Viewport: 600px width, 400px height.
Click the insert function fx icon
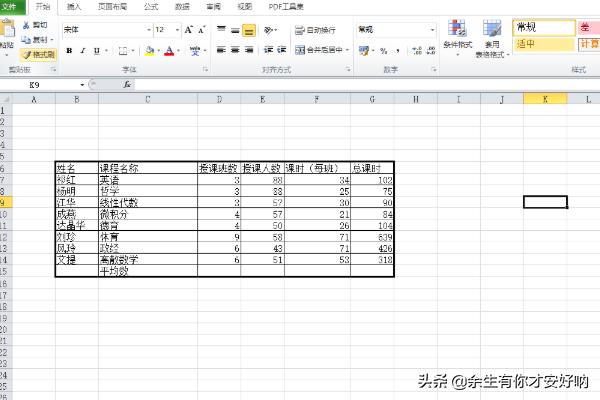click(127, 85)
